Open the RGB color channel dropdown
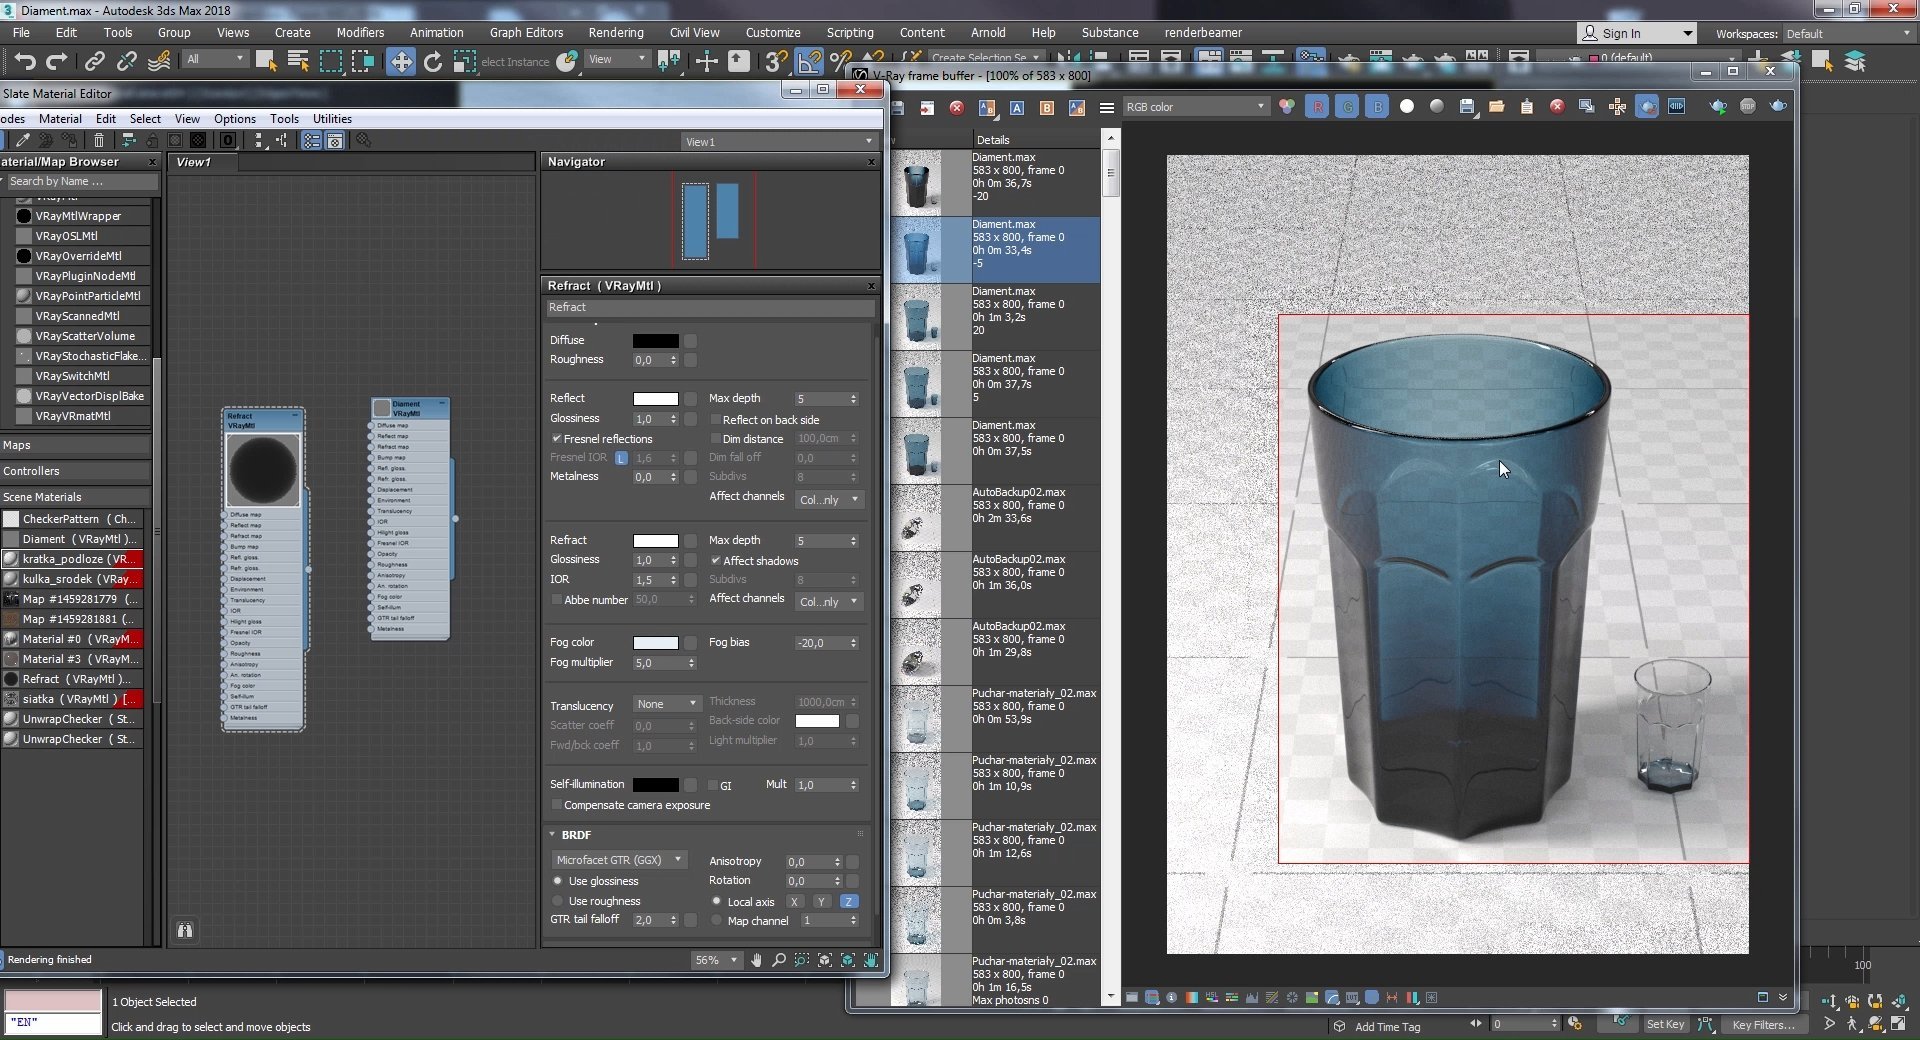1920x1040 pixels. coord(1195,107)
